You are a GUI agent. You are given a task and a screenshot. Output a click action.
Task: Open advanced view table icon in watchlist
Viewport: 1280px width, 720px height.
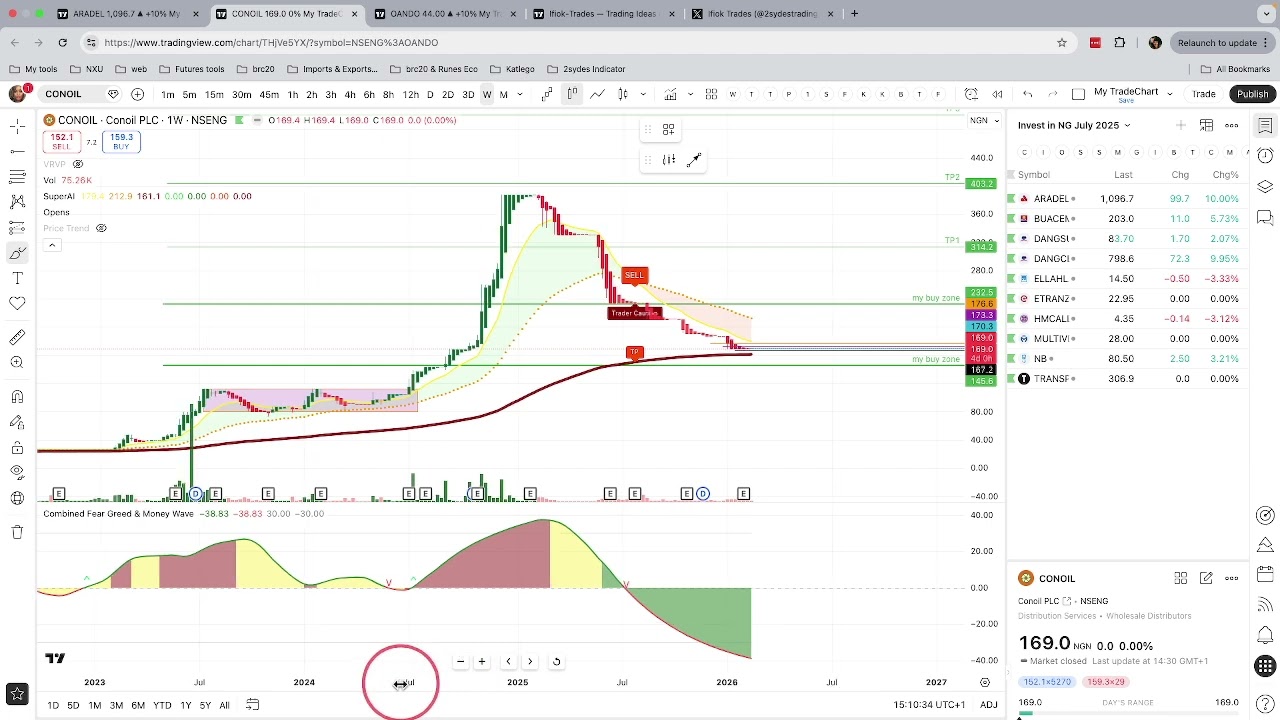click(x=1207, y=125)
